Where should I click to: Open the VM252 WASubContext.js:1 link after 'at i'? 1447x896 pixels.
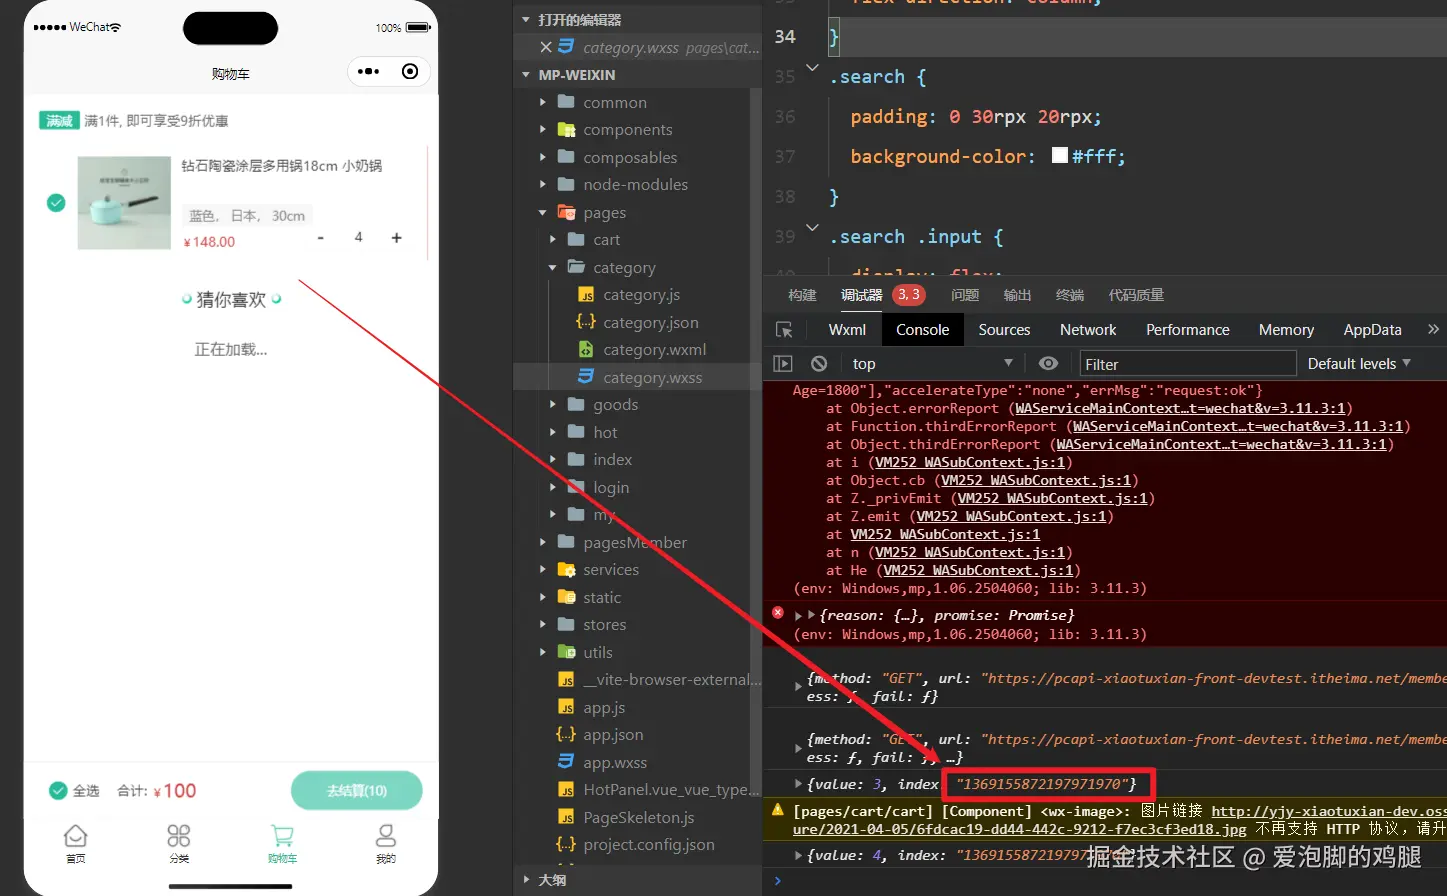pyautogui.click(x=969, y=462)
